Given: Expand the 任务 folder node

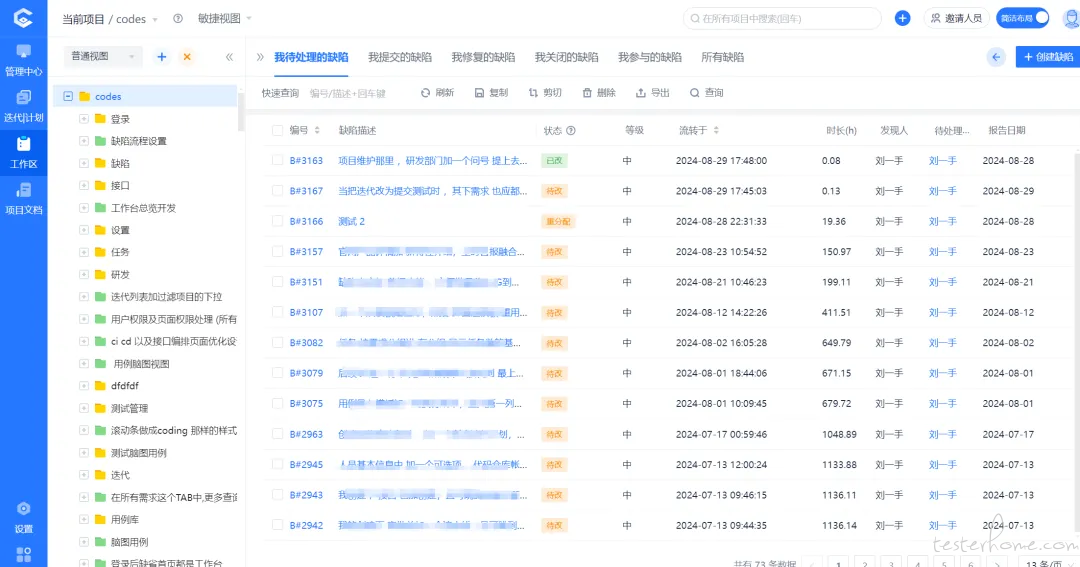Looking at the screenshot, I should [x=83, y=252].
